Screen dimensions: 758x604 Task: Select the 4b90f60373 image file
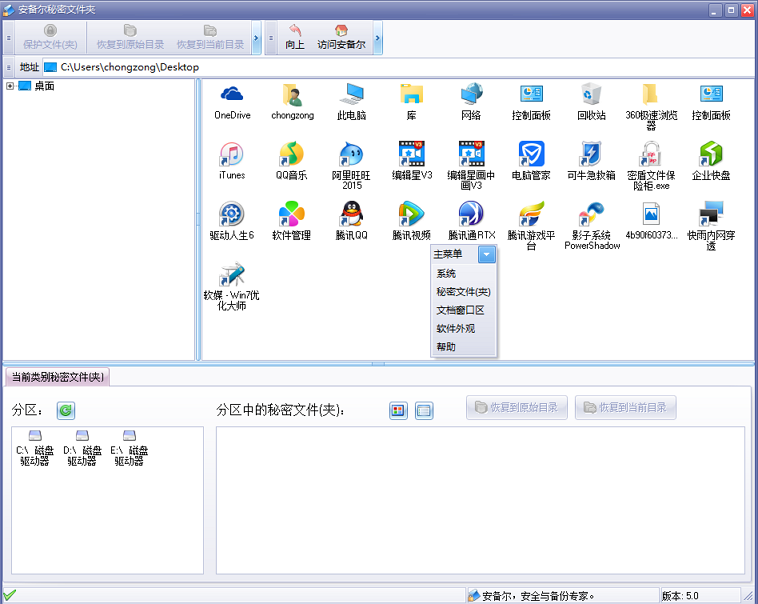point(651,221)
